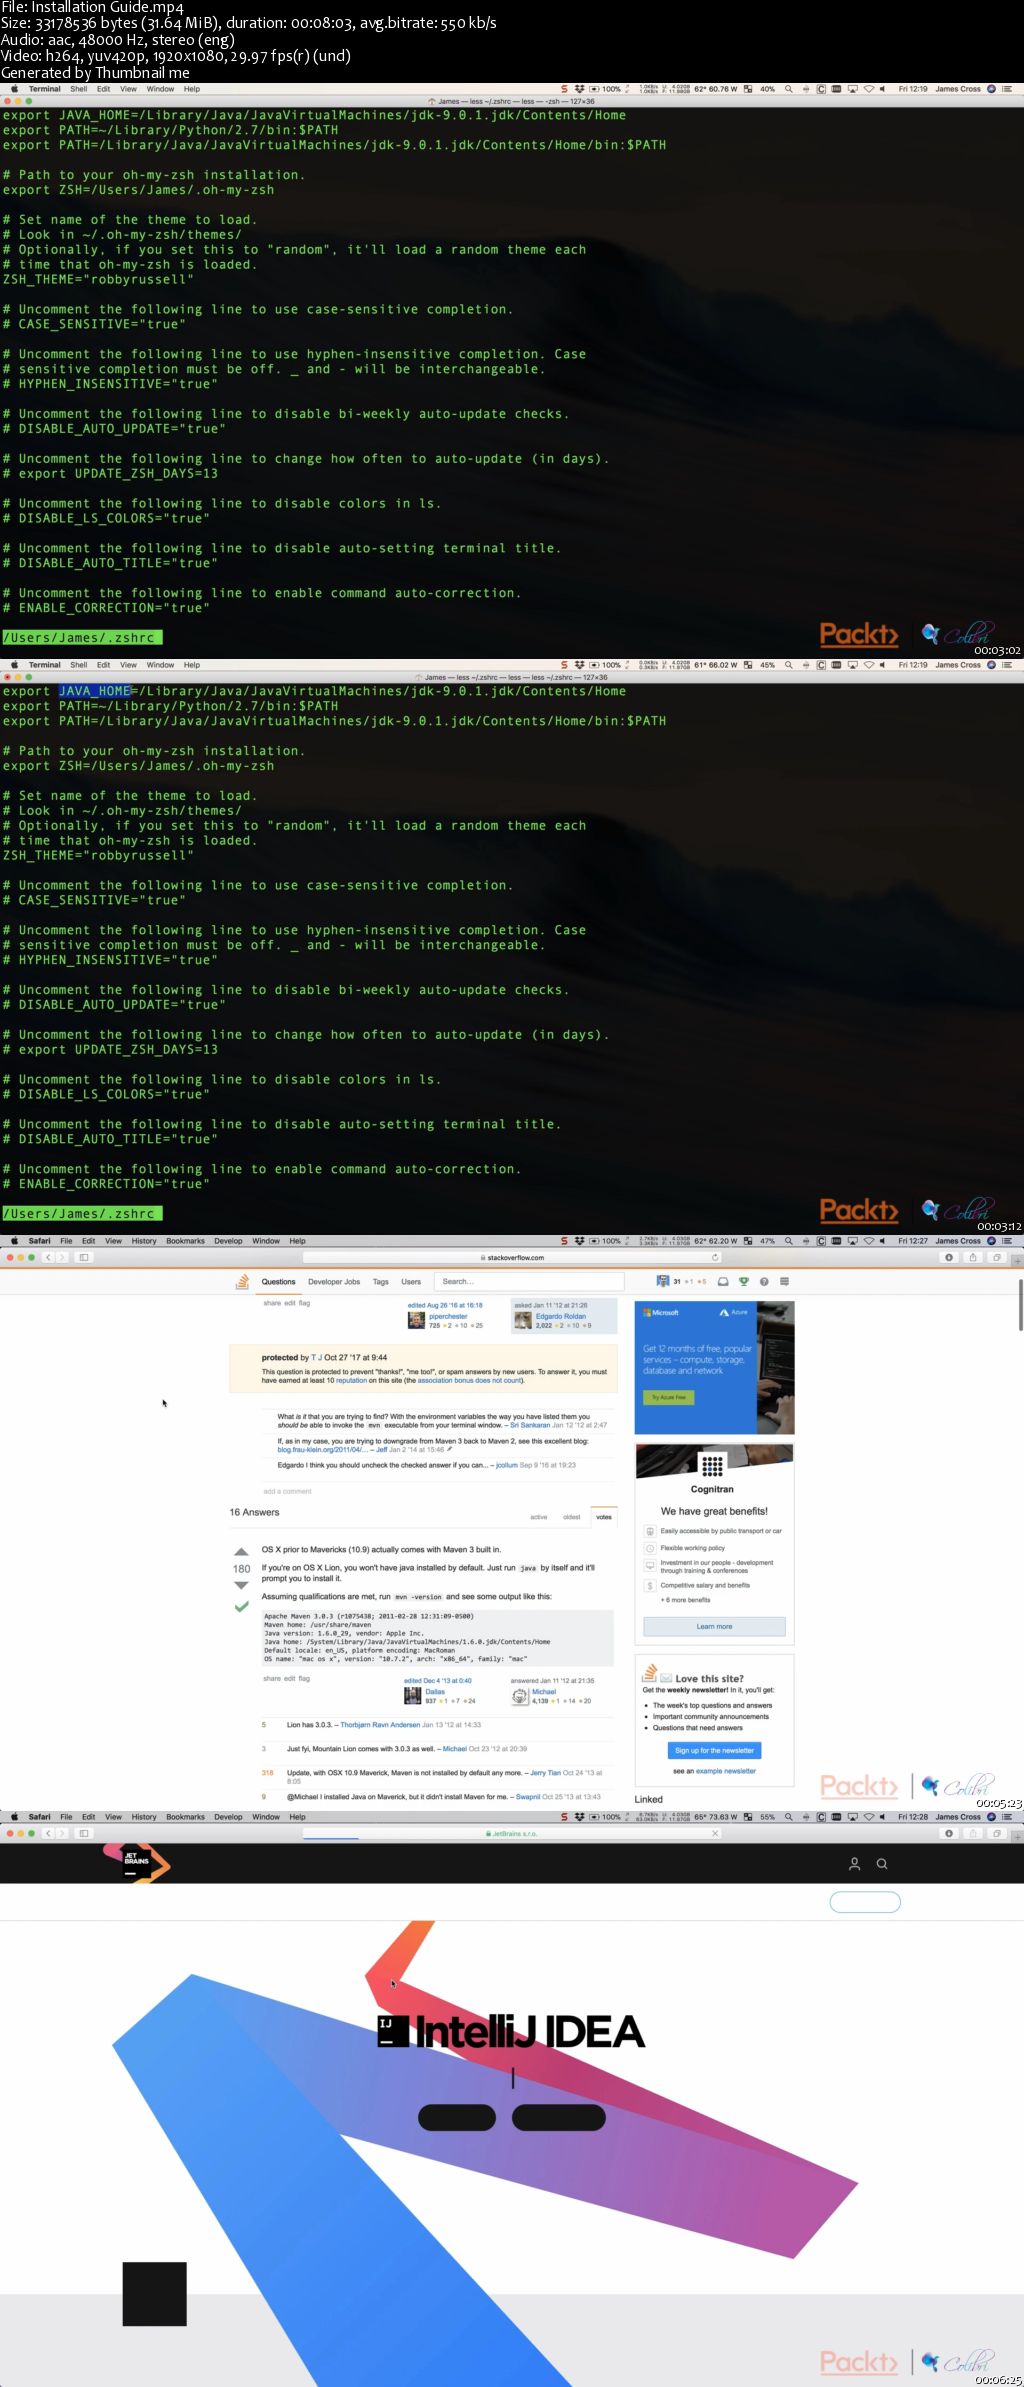Open the example newsletter link
Screen dimensions: 1024x2387
(726, 1770)
